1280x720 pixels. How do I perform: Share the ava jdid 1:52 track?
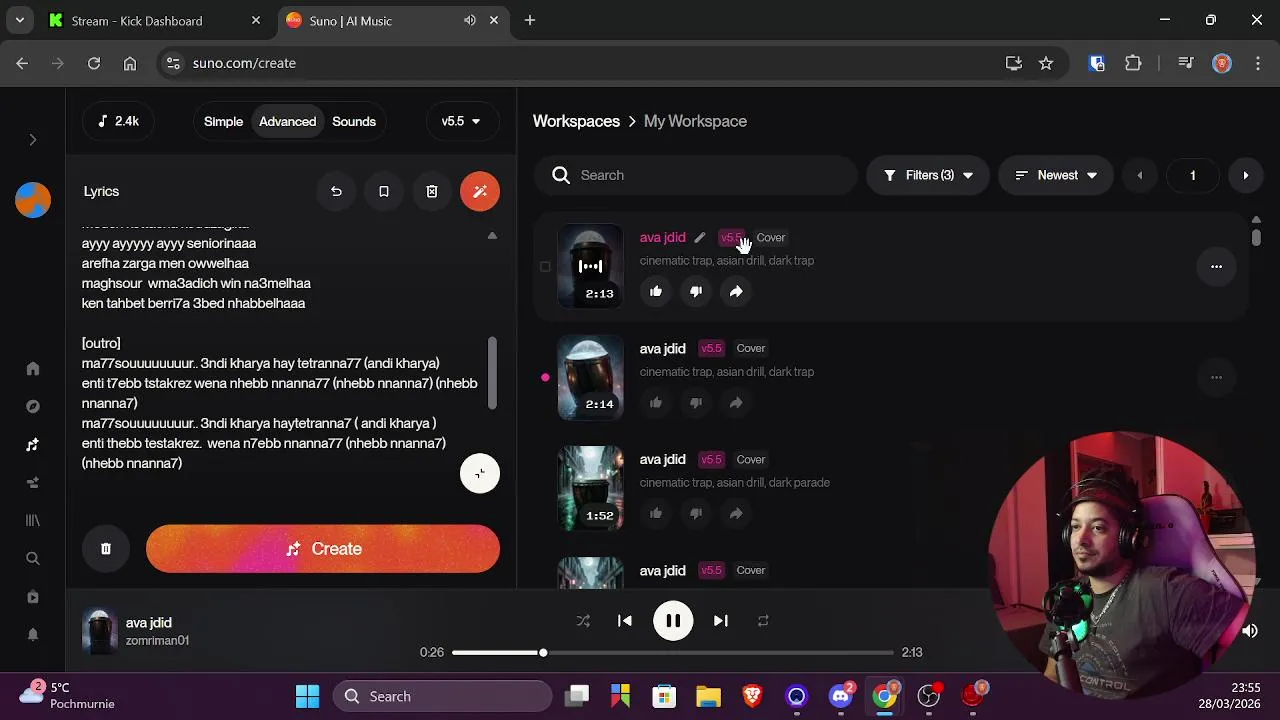coord(736,513)
